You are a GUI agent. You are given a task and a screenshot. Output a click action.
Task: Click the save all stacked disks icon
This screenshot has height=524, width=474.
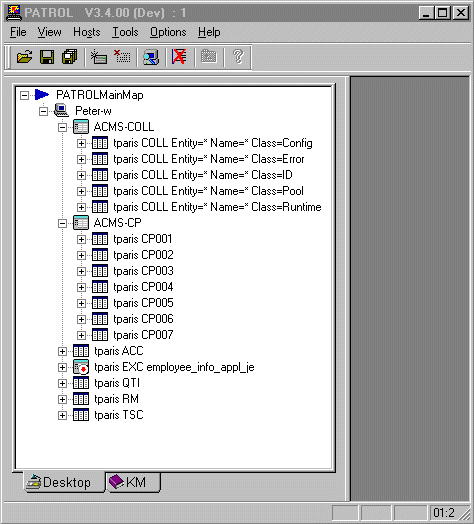click(x=70, y=57)
